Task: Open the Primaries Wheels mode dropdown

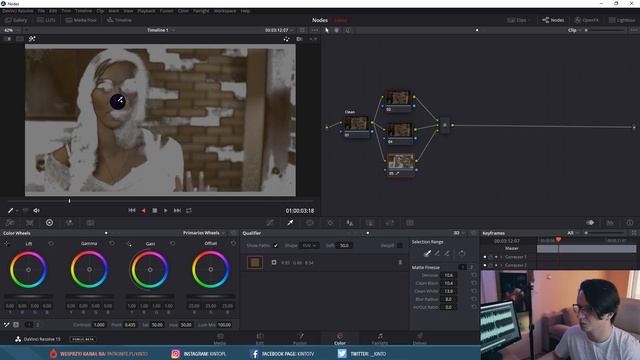Action: click(x=204, y=233)
